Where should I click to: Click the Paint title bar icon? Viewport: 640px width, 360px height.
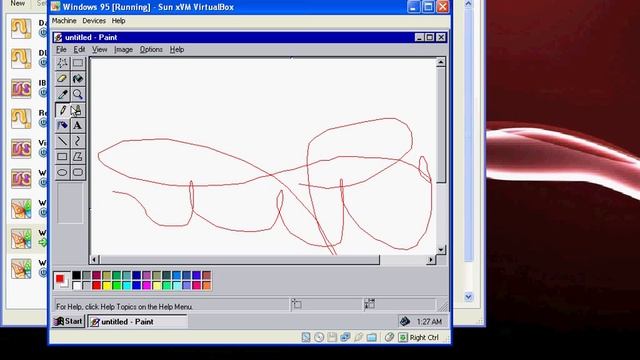[x=58, y=38]
